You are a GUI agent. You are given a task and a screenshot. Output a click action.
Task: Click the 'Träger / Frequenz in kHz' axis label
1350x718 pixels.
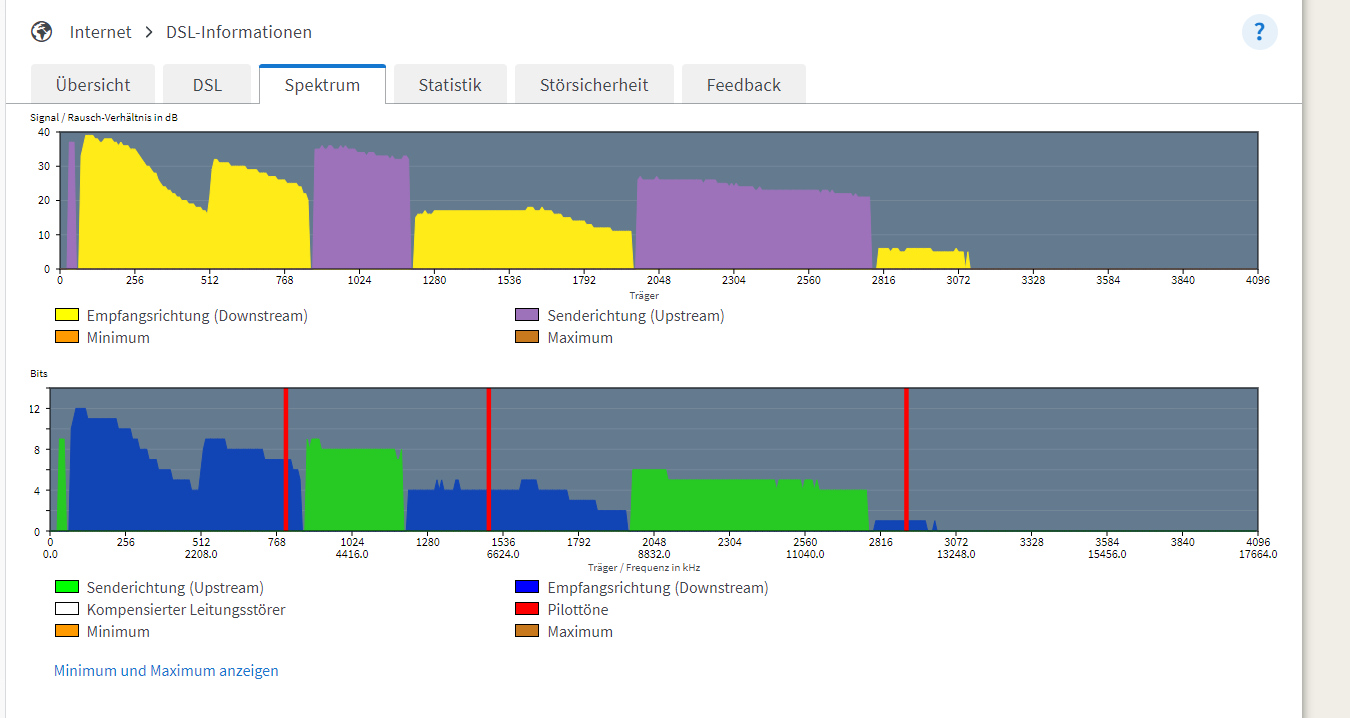coord(644,567)
